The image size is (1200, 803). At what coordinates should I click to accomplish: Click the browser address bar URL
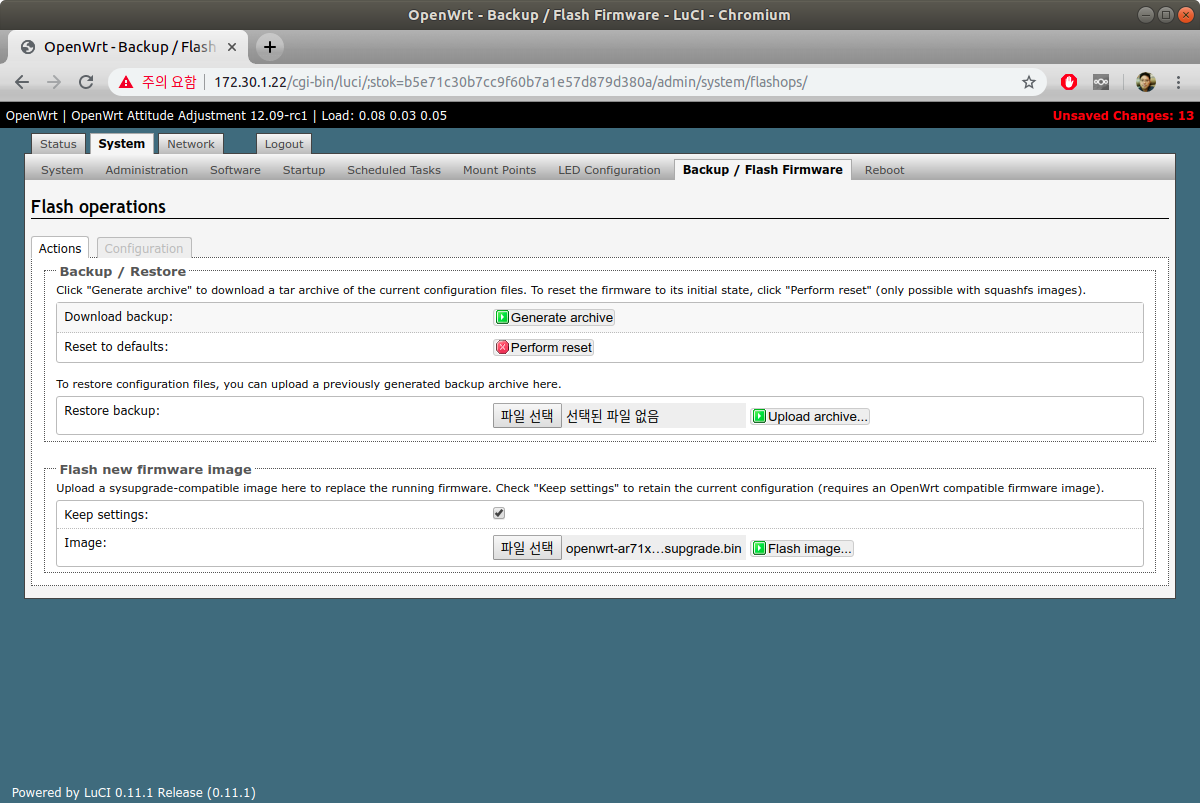tap(510, 82)
